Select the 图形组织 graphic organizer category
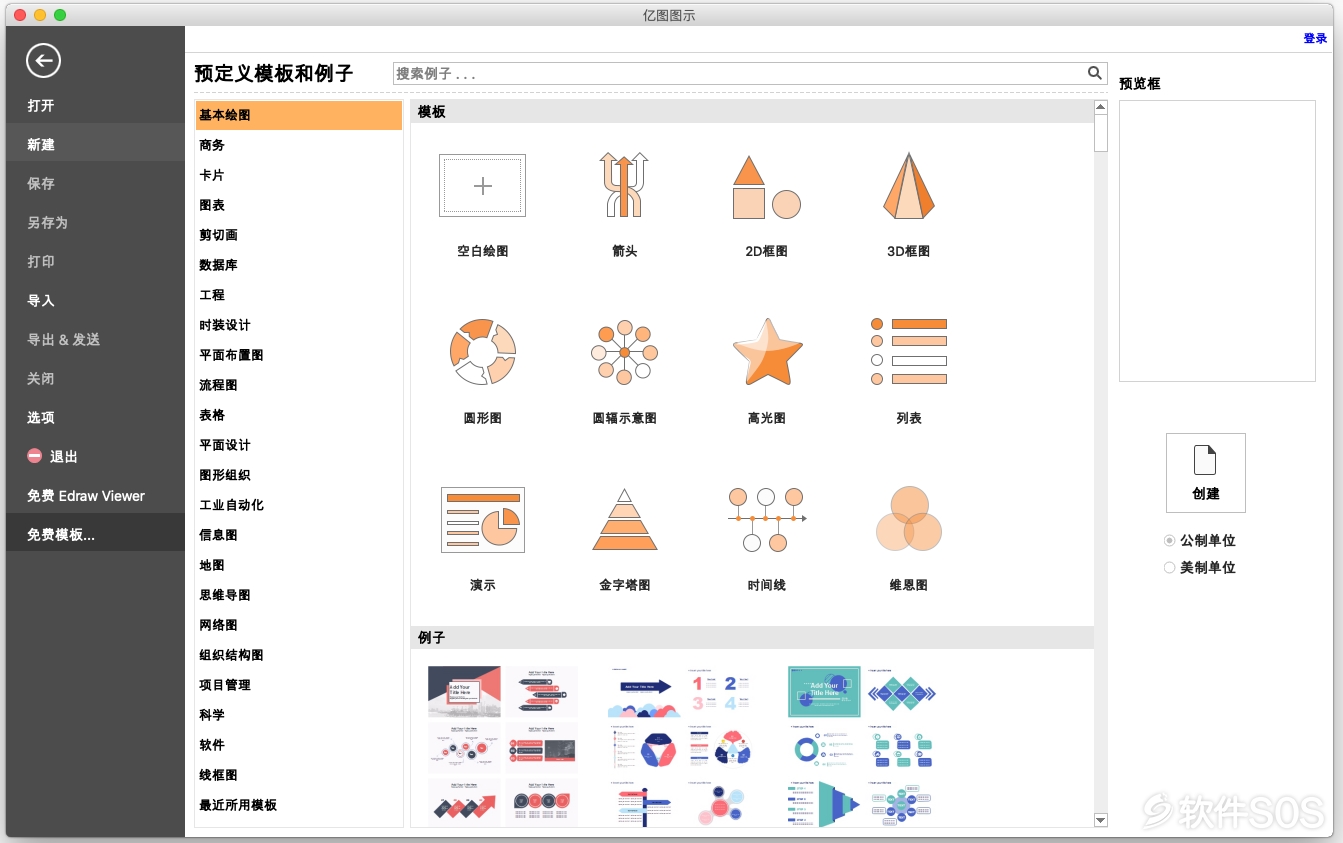The width and height of the screenshot is (1343, 843). (x=299, y=475)
